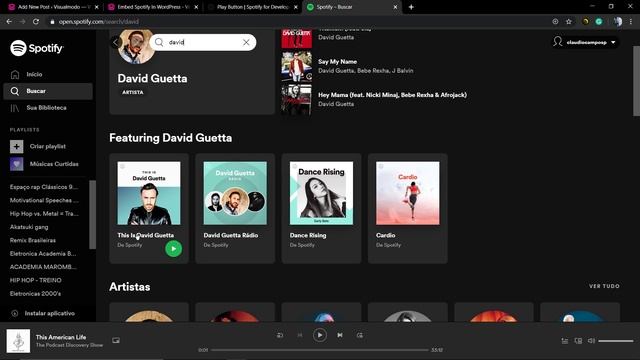Open the connect to a device icon
Image resolution: width=640 pixels, height=360 pixels.
578,341
